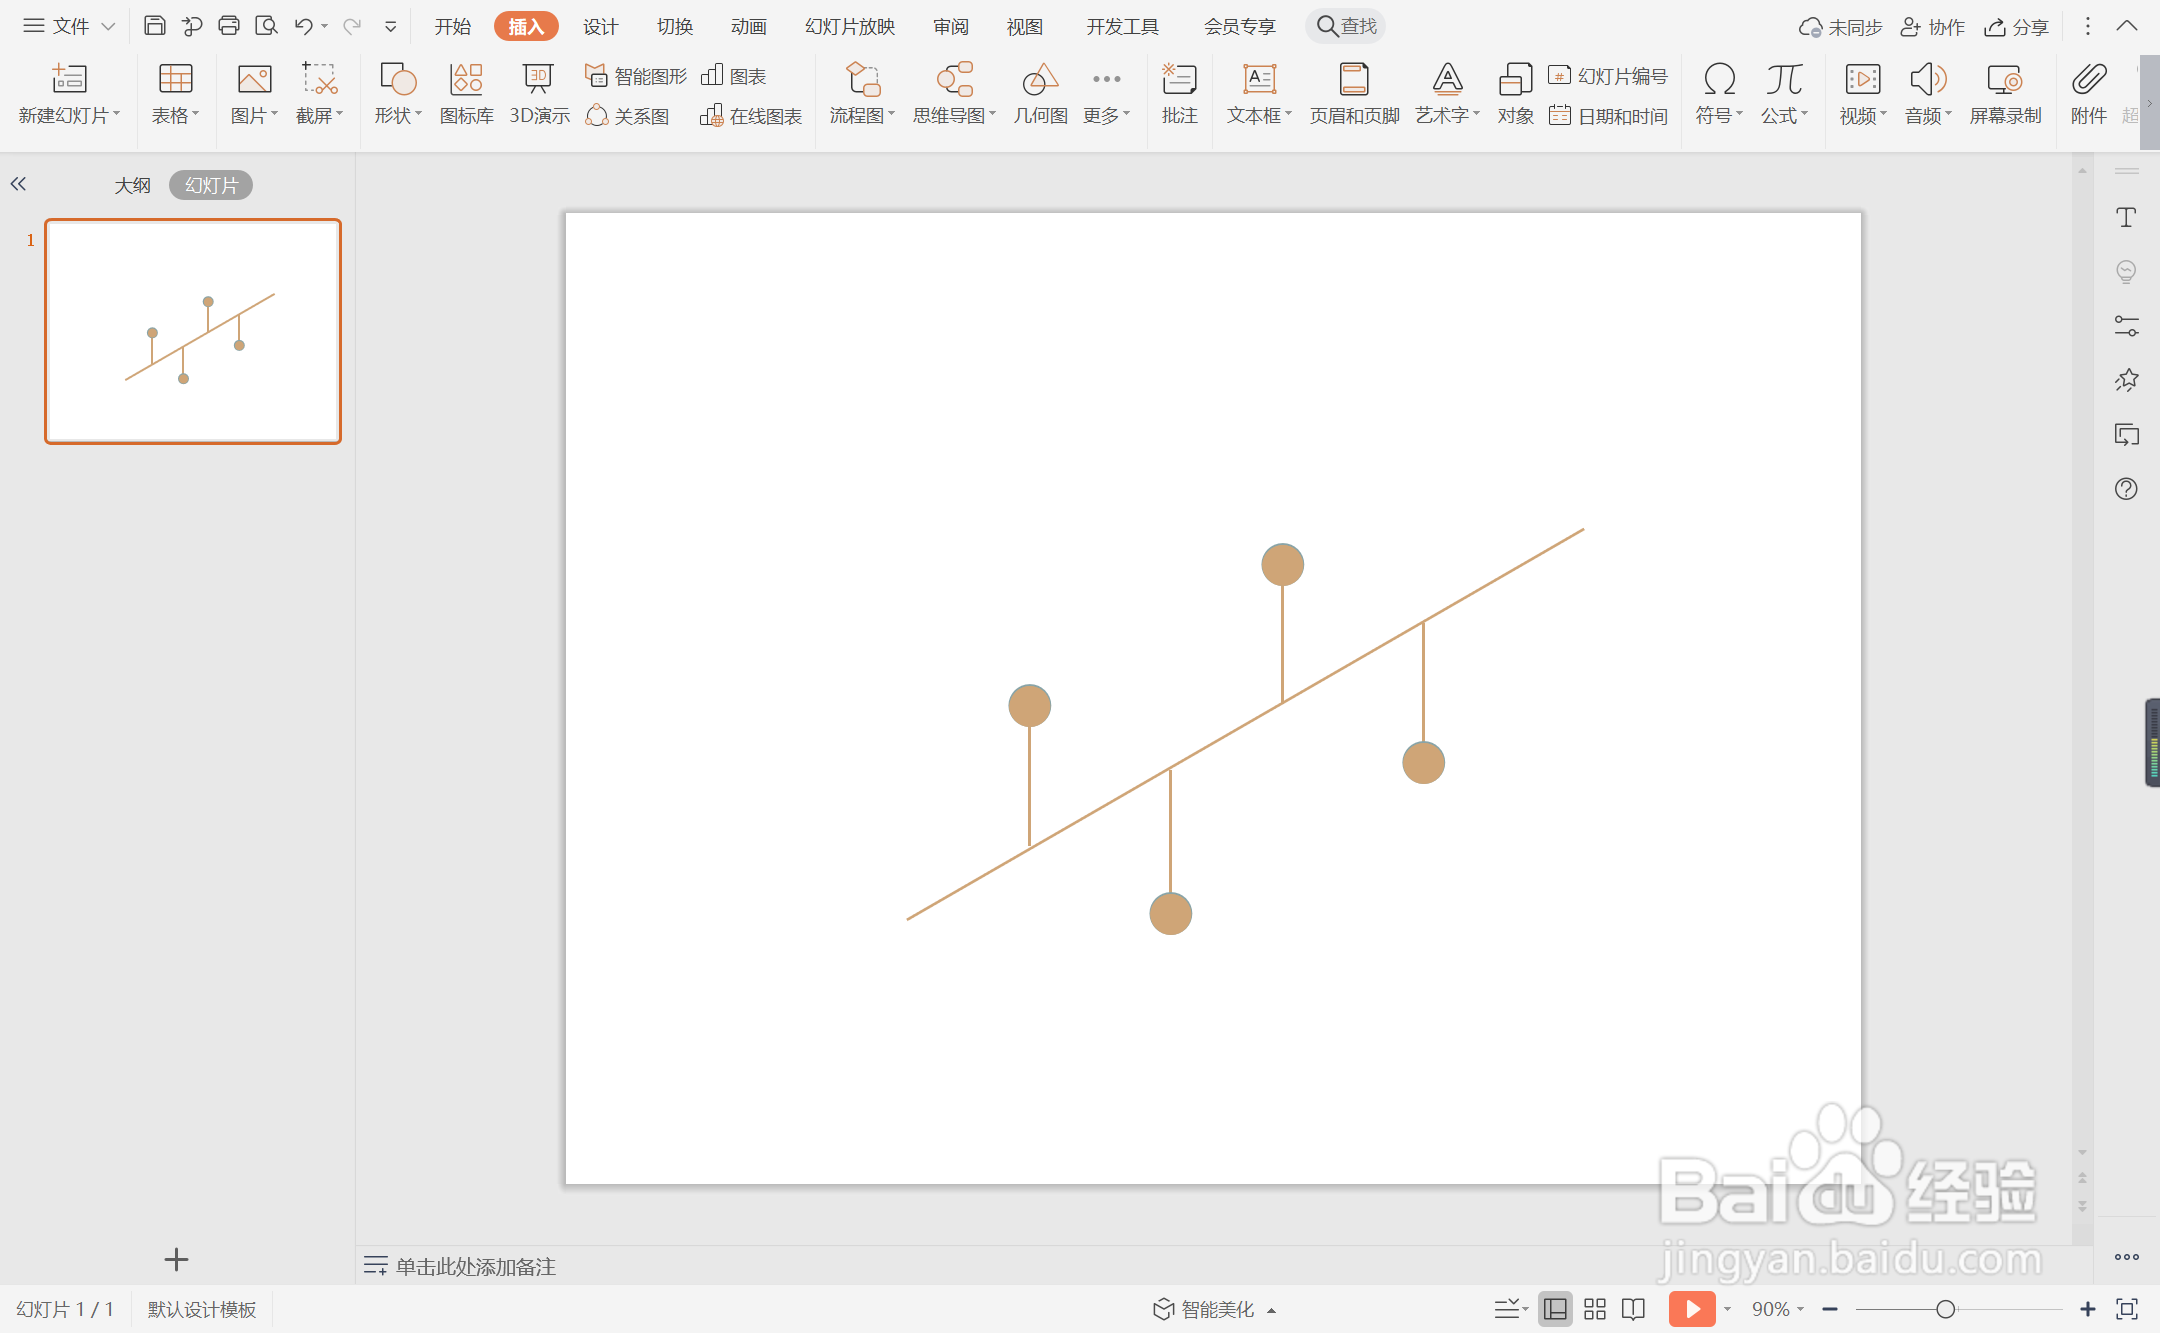Collapse the slide panel with chevrons
2160x1333 pixels.
(18, 184)
